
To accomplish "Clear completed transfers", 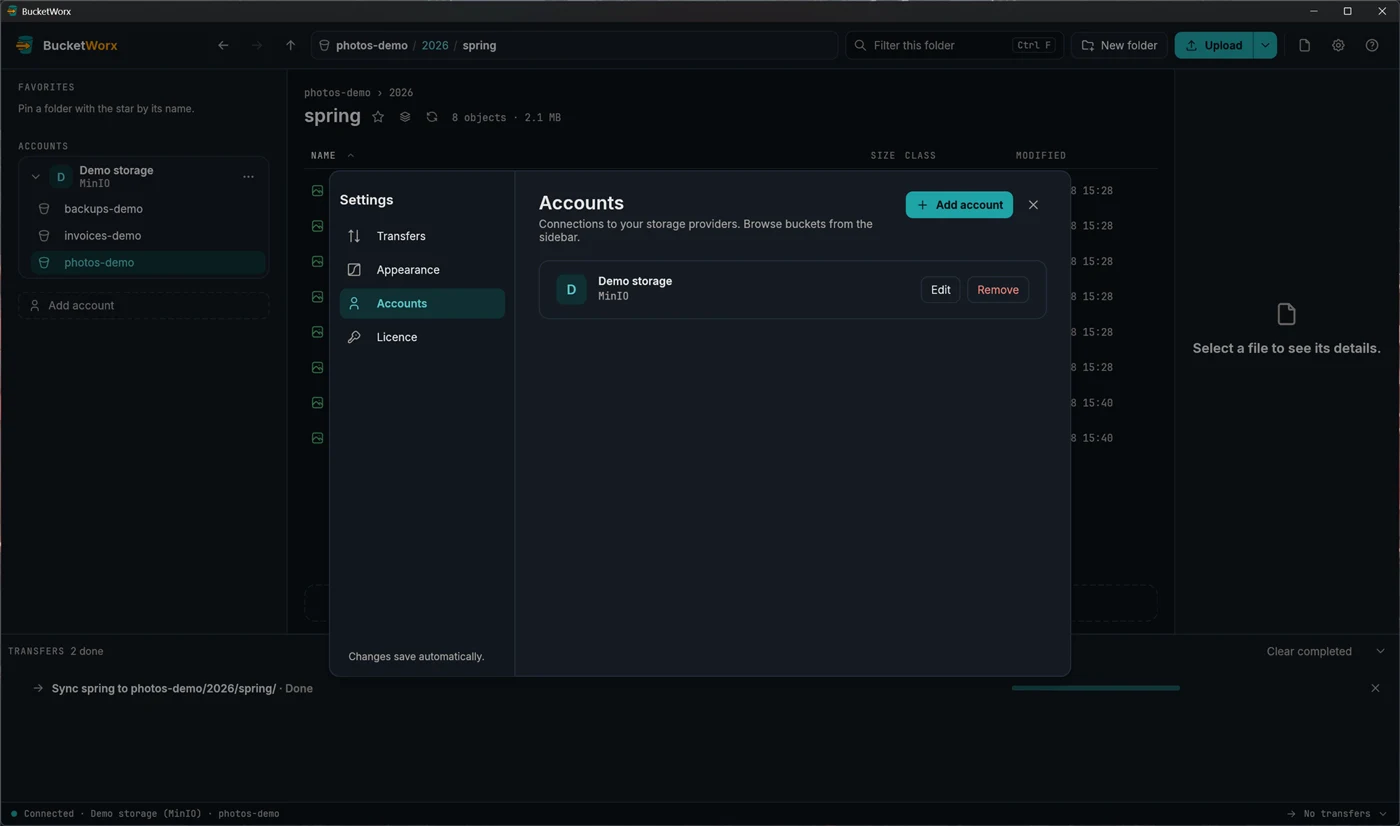I will coord(1309,651).
